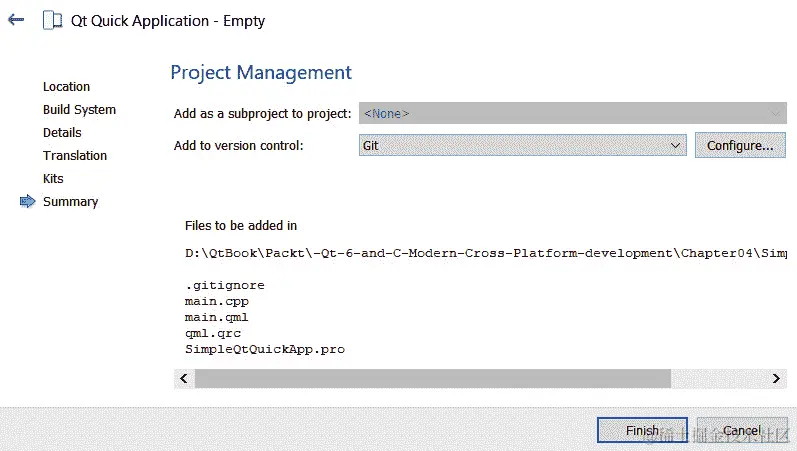Viewport: 797px width, 451px height.
Task: Select the Build System wizard step
Action: pyautogui.click(x=79, y=110)
